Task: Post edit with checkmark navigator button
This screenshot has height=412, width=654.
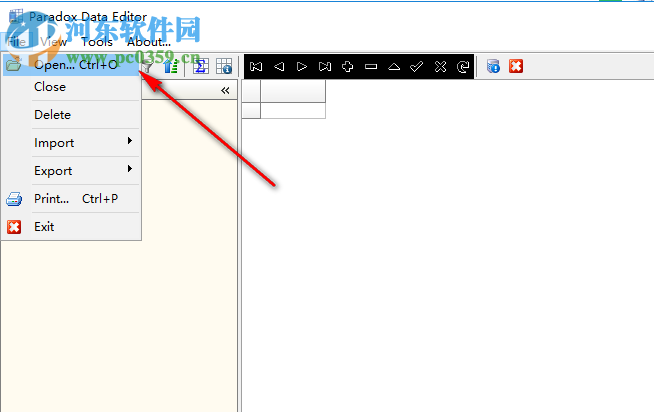Action: tap(417, 66)
